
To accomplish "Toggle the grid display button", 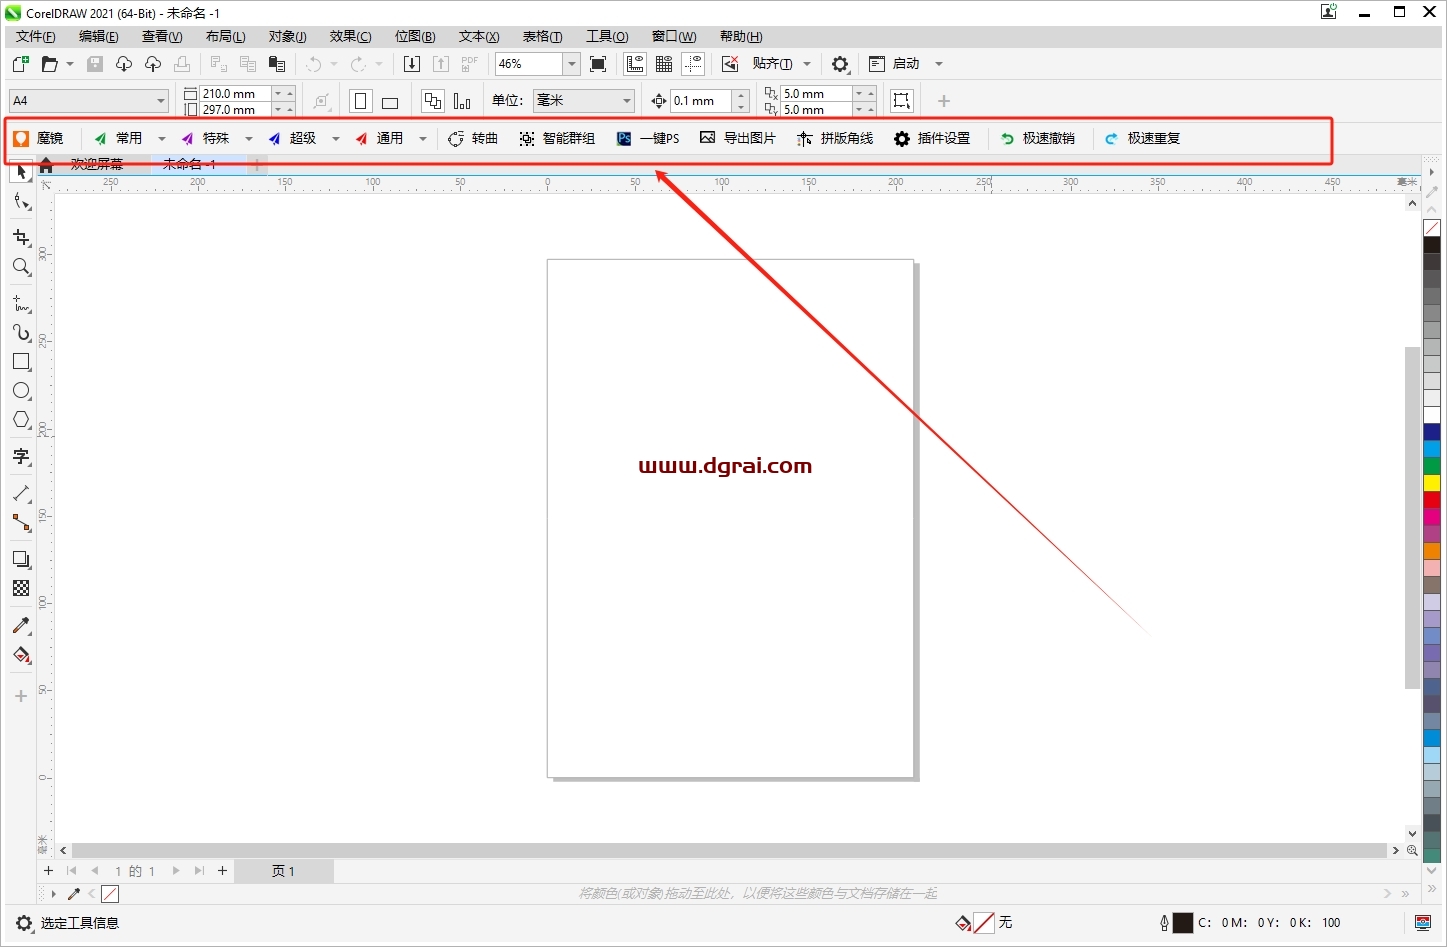I will 664,64.
